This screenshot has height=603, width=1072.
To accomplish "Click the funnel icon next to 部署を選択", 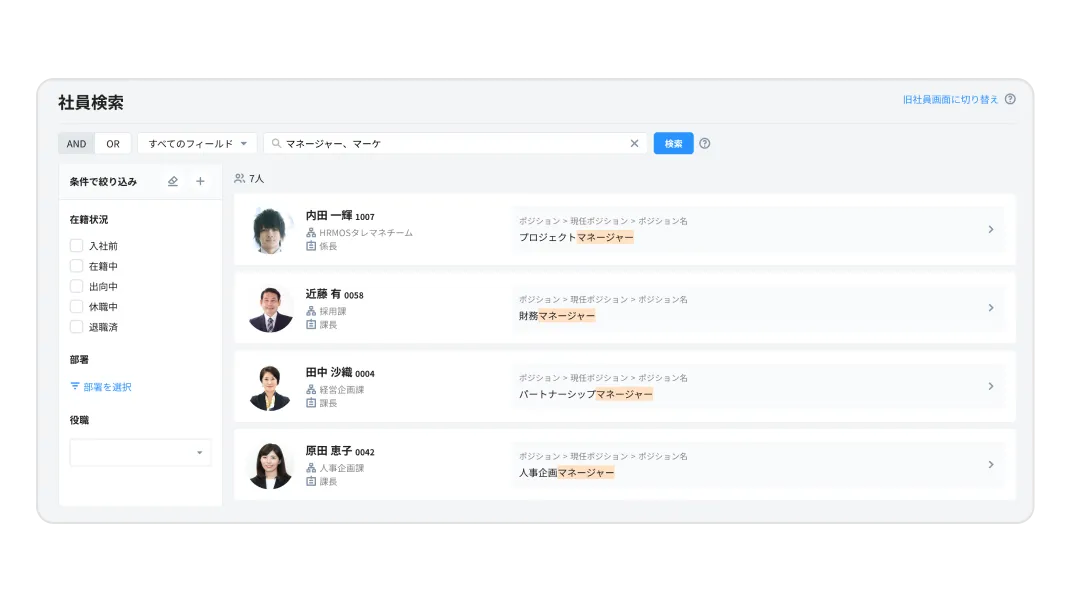I will coord(74,386).
